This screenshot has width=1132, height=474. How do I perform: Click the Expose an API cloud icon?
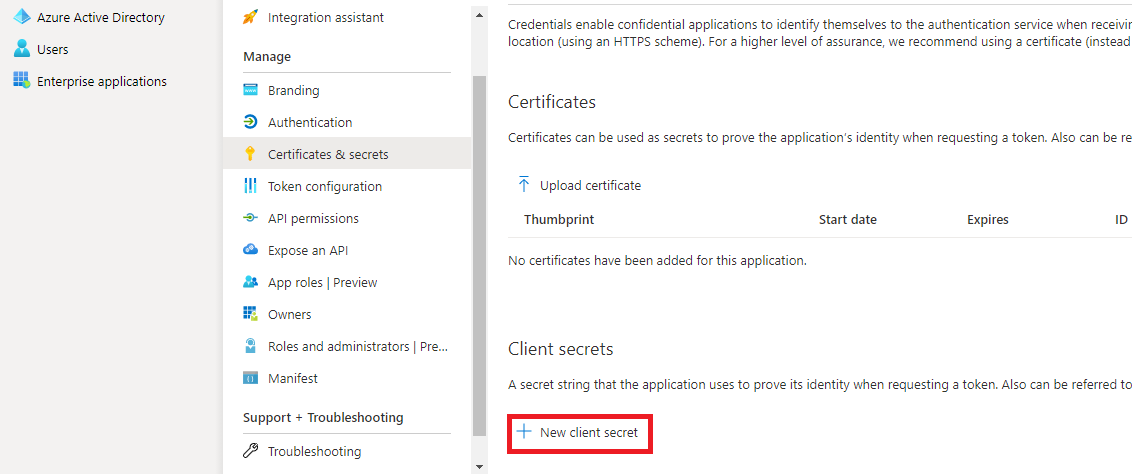click(x=251, y=250)
